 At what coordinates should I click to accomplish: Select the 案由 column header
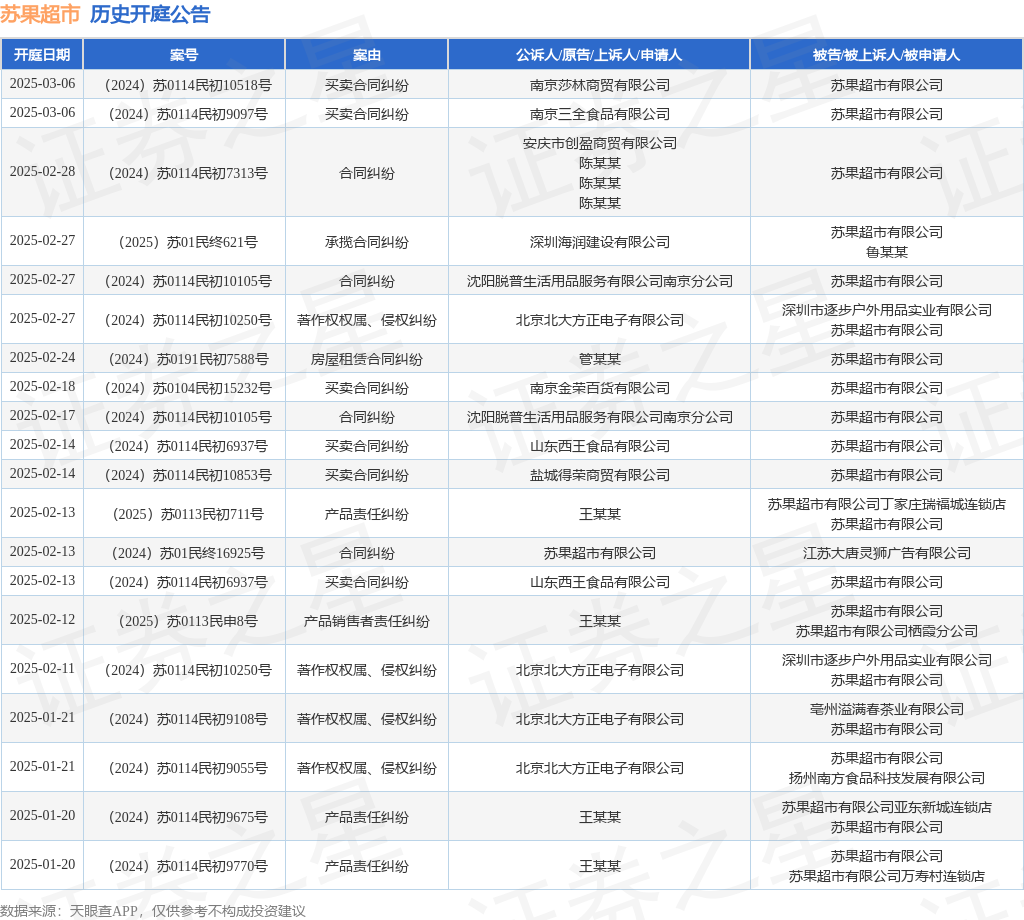[x=366, y=55]
